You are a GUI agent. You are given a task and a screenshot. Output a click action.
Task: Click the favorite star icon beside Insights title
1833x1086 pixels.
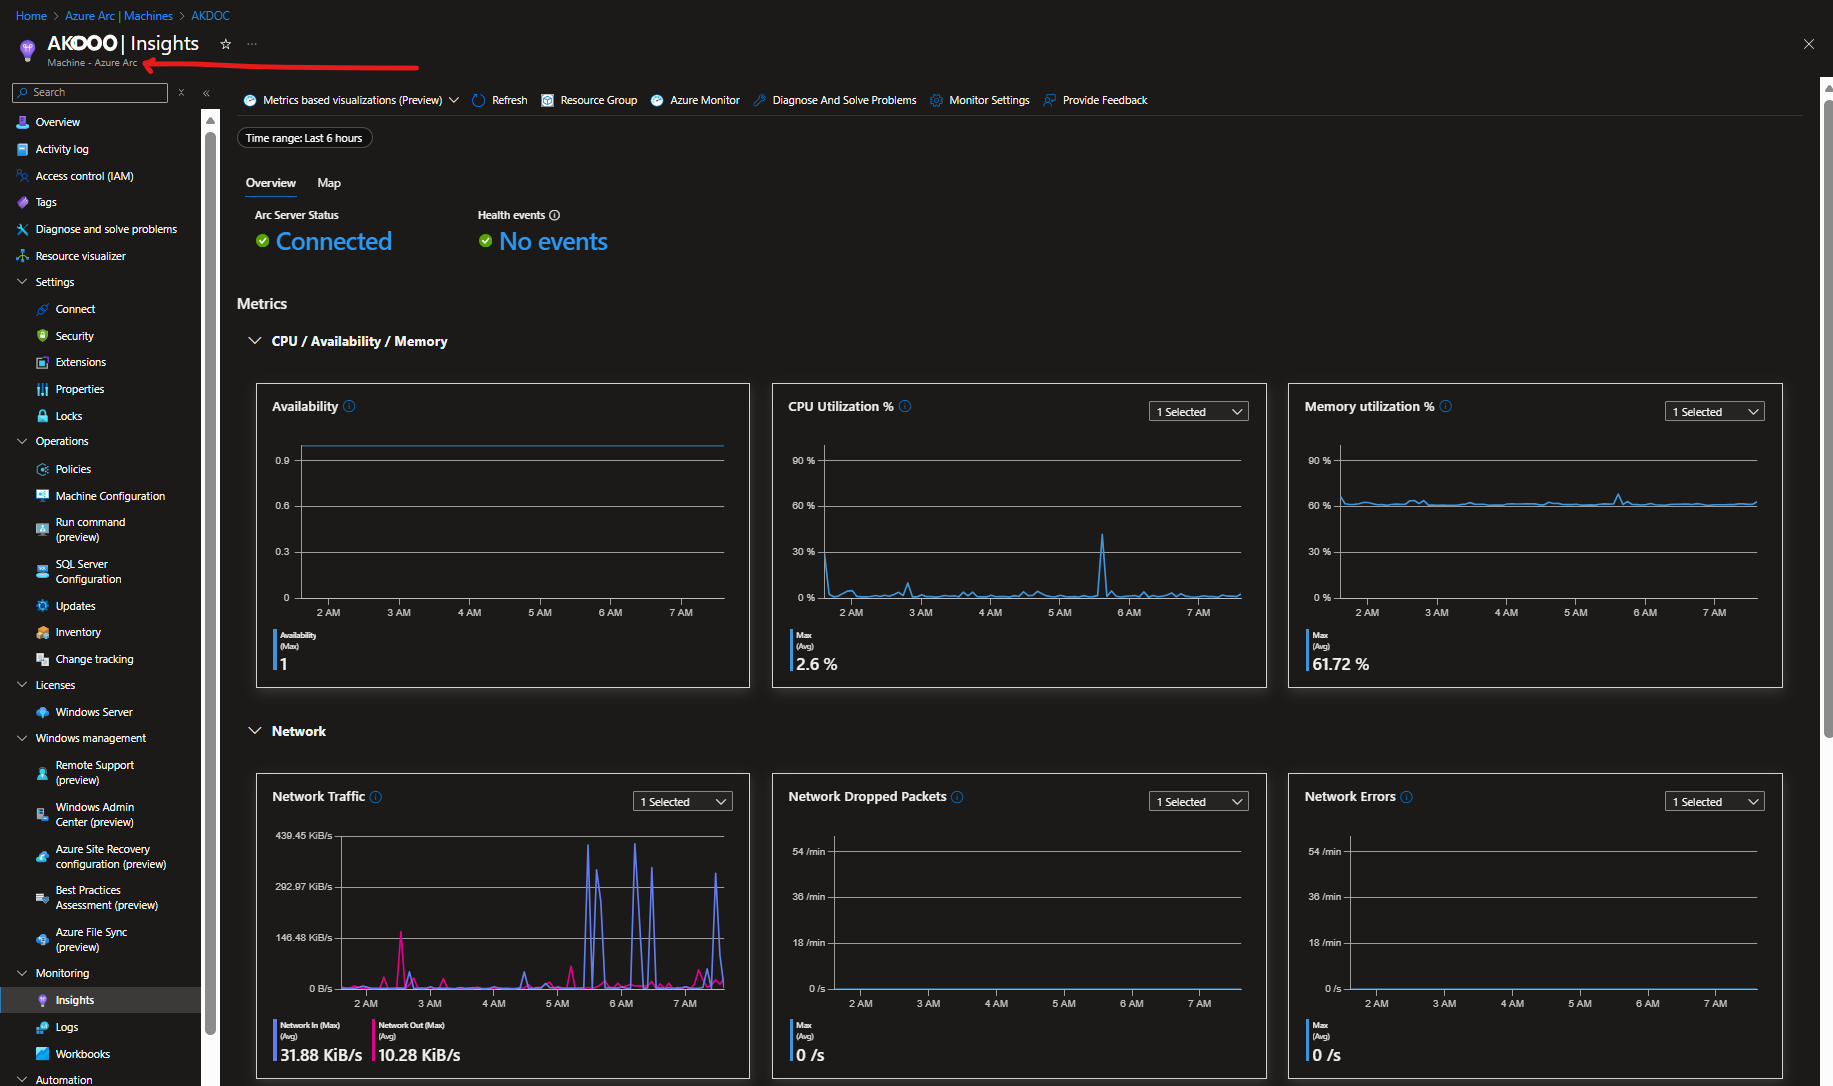[x=226, y=44]
